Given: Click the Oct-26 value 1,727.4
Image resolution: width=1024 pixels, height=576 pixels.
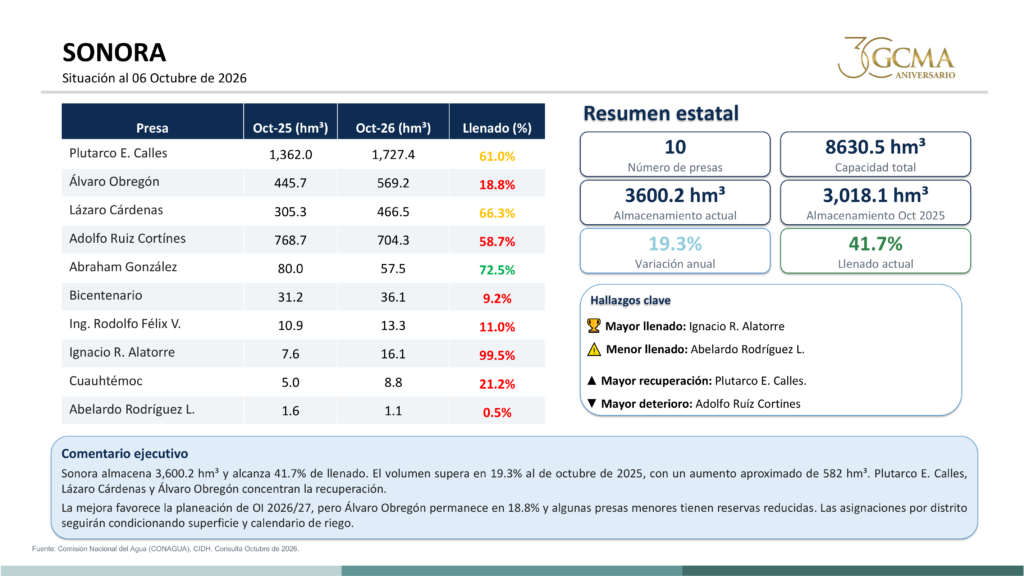Looking at the screenshot, I should (x=393, y=155).
